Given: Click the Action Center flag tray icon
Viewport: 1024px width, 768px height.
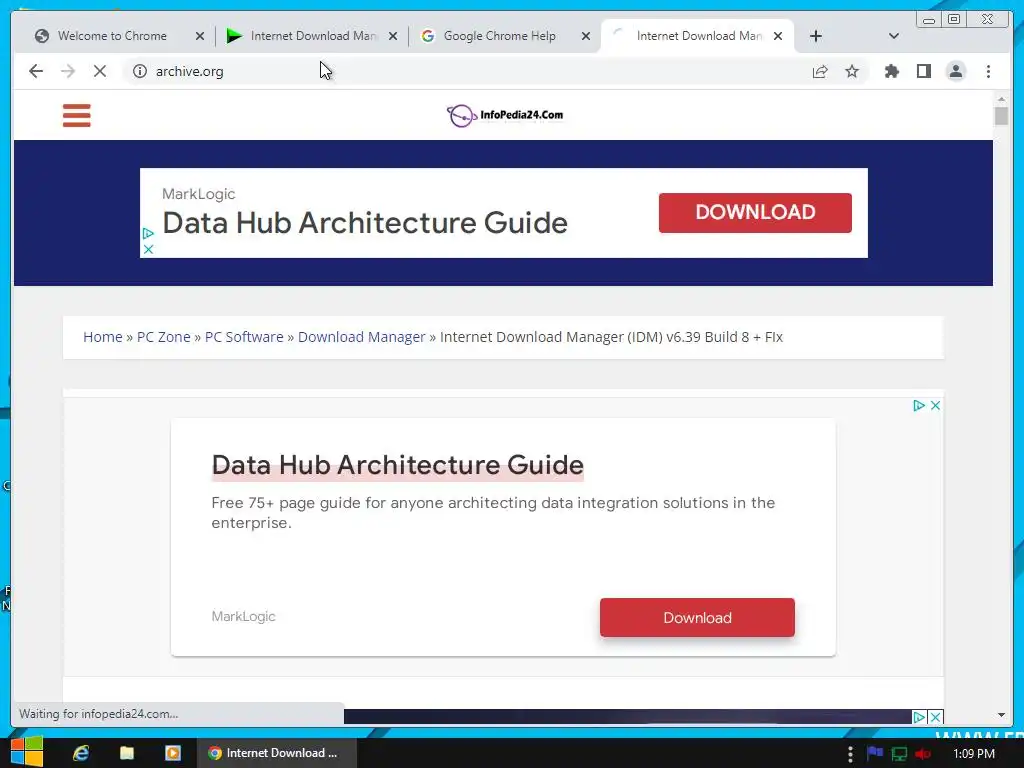Looking at the screenshot, I should 875,753.
